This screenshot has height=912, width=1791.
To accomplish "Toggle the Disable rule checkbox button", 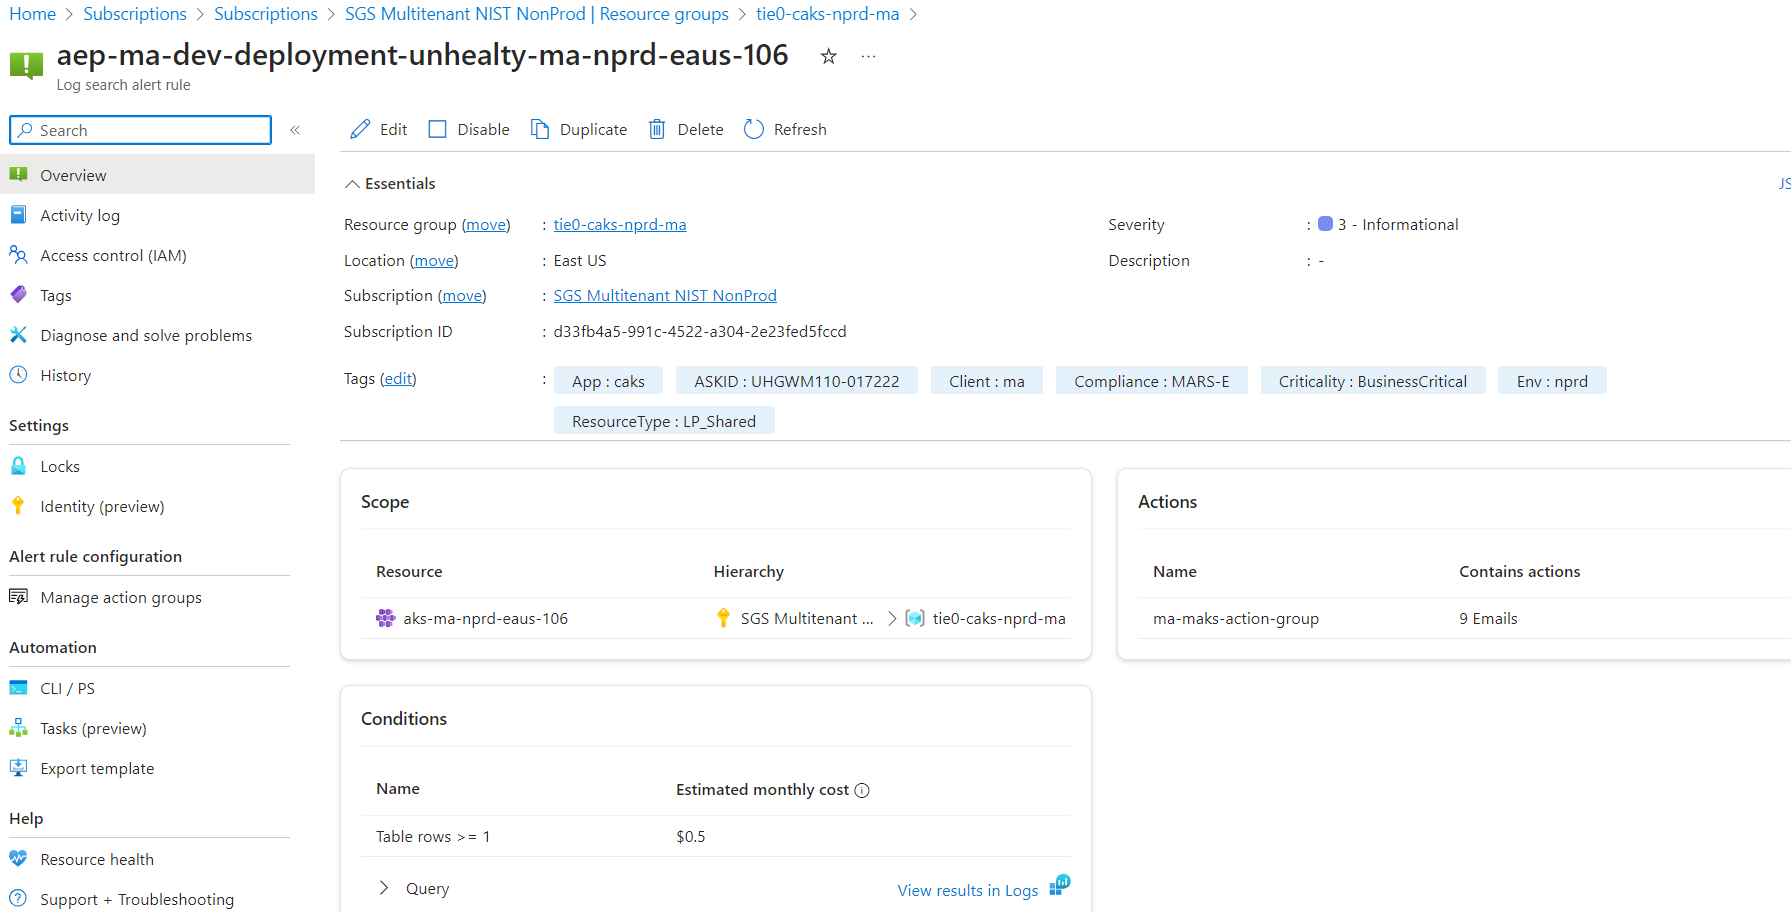I will pyautogui.click(x=438, y=130).
